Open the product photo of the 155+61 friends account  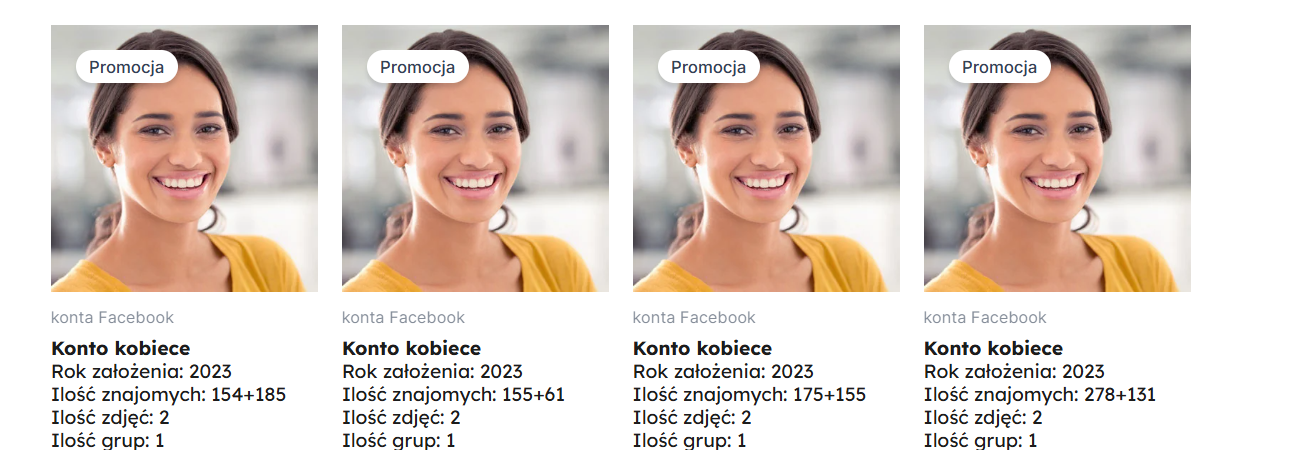tap(475, 158)
